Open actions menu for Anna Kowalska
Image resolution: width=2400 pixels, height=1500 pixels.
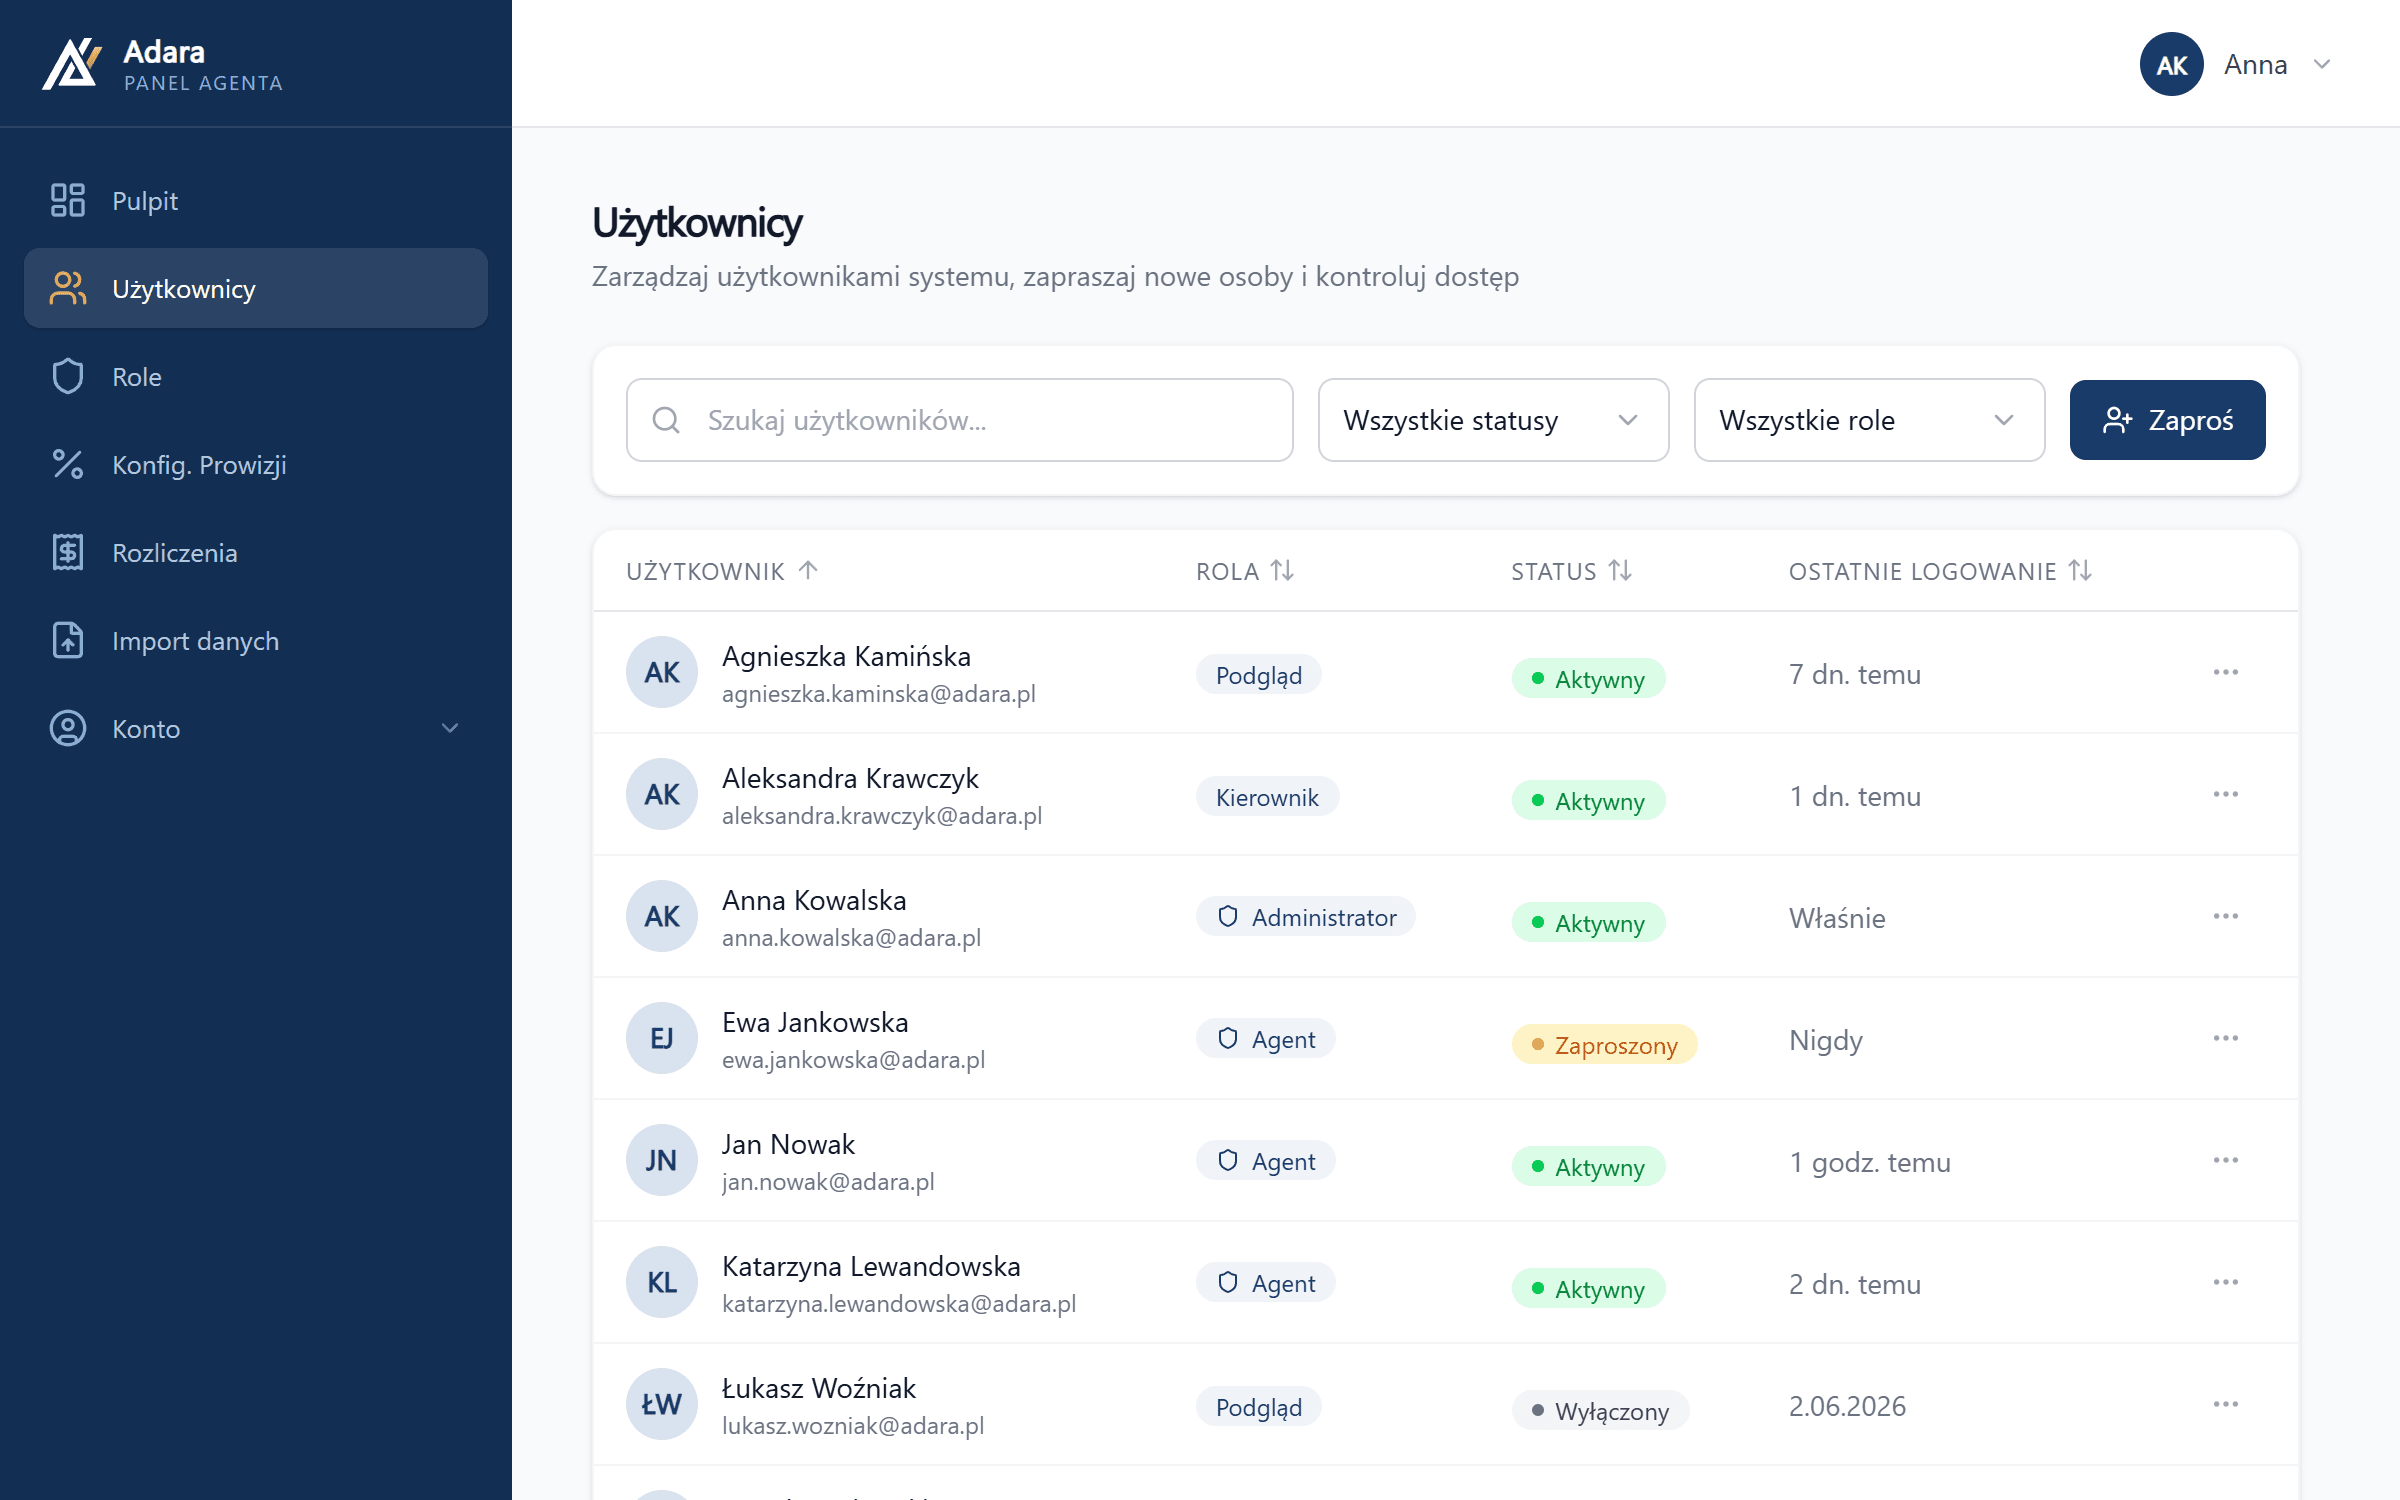pos(2226,916)
